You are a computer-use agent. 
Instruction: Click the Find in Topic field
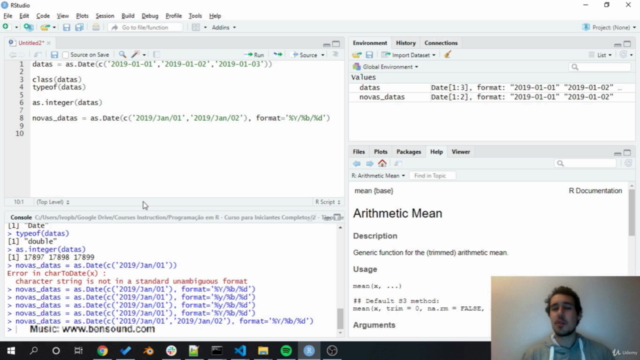point(433,176)
